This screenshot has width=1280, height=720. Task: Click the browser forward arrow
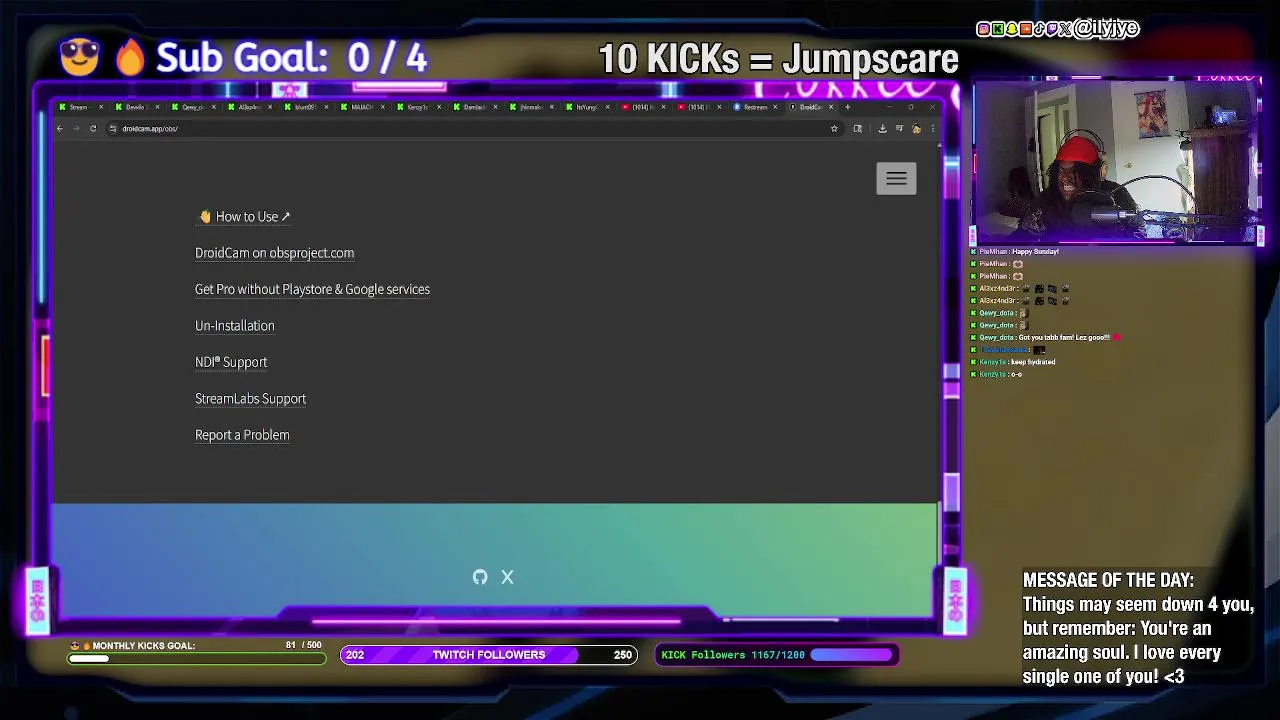pos(76,128)
